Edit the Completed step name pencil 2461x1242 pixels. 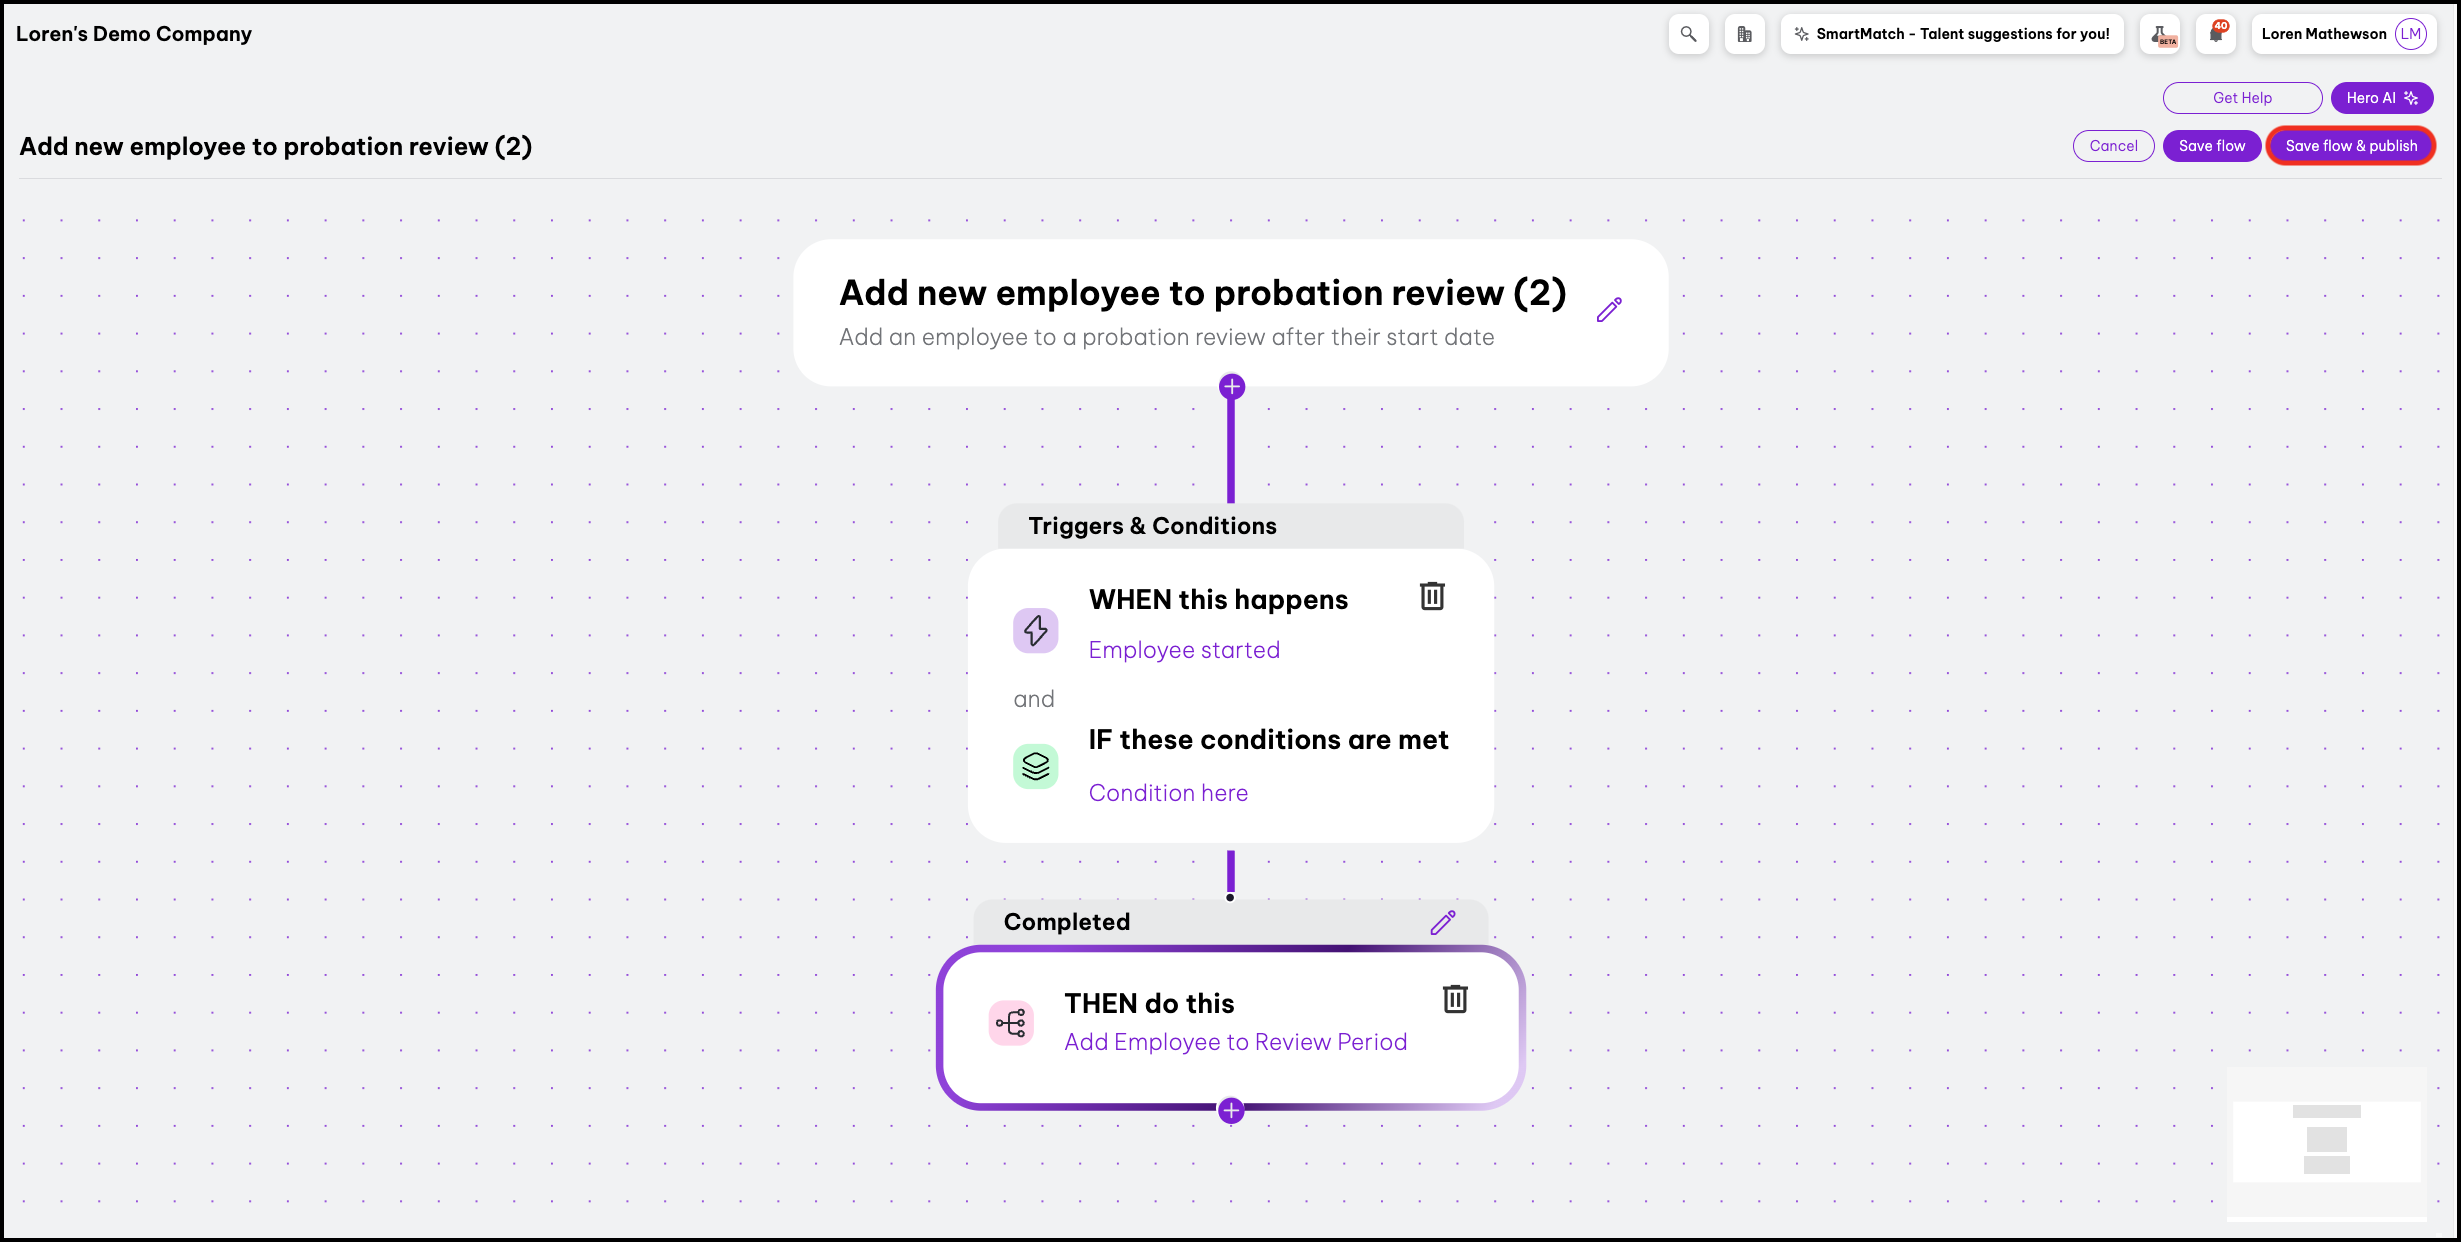1443,922
